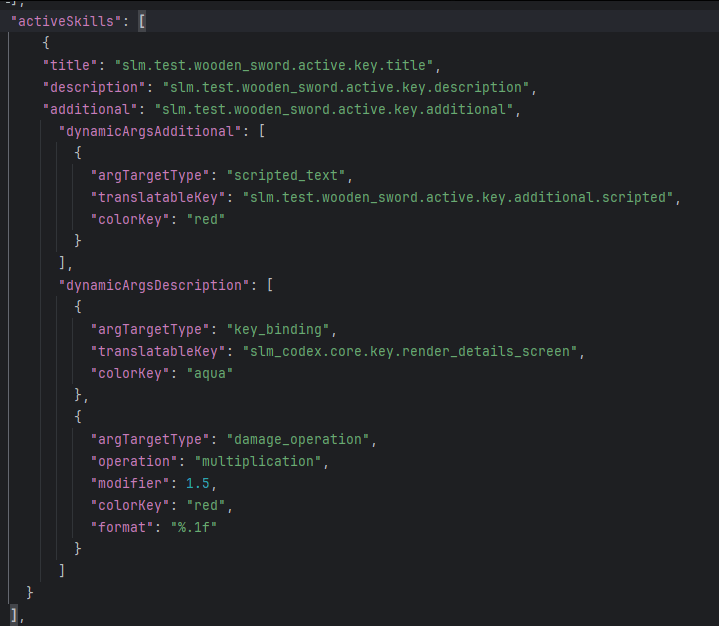Click the "multiplication" value
The height and width of the screenshot is (626, 719).
click(264, 461)
